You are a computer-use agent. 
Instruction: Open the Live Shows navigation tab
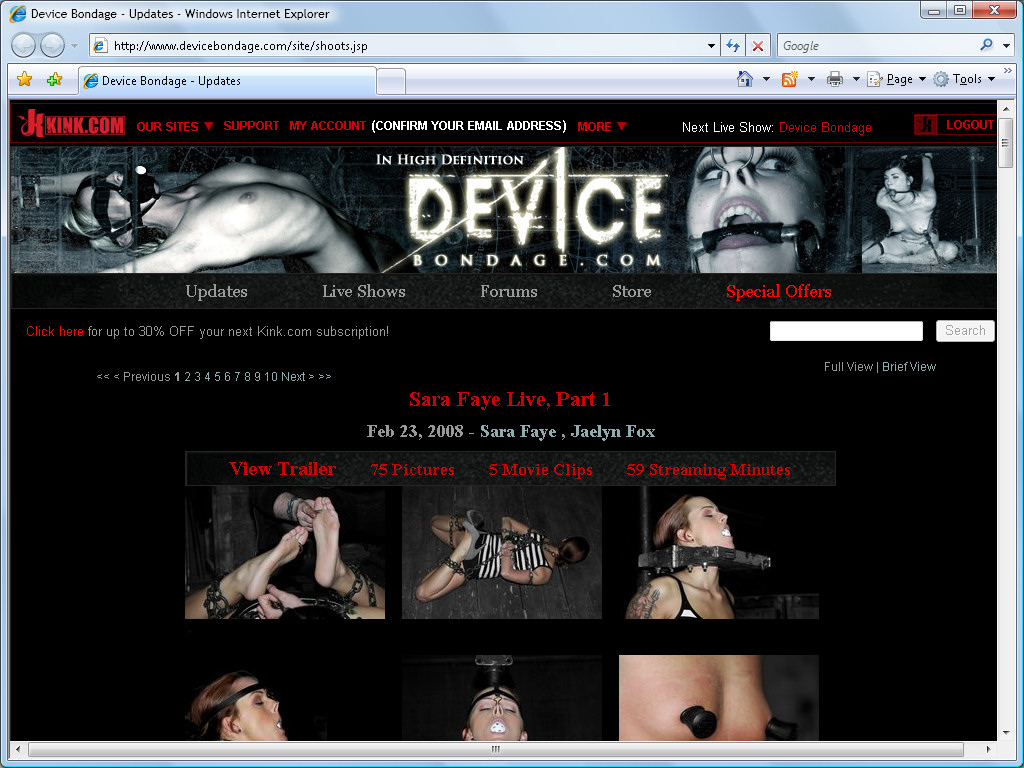click(363, 291)
